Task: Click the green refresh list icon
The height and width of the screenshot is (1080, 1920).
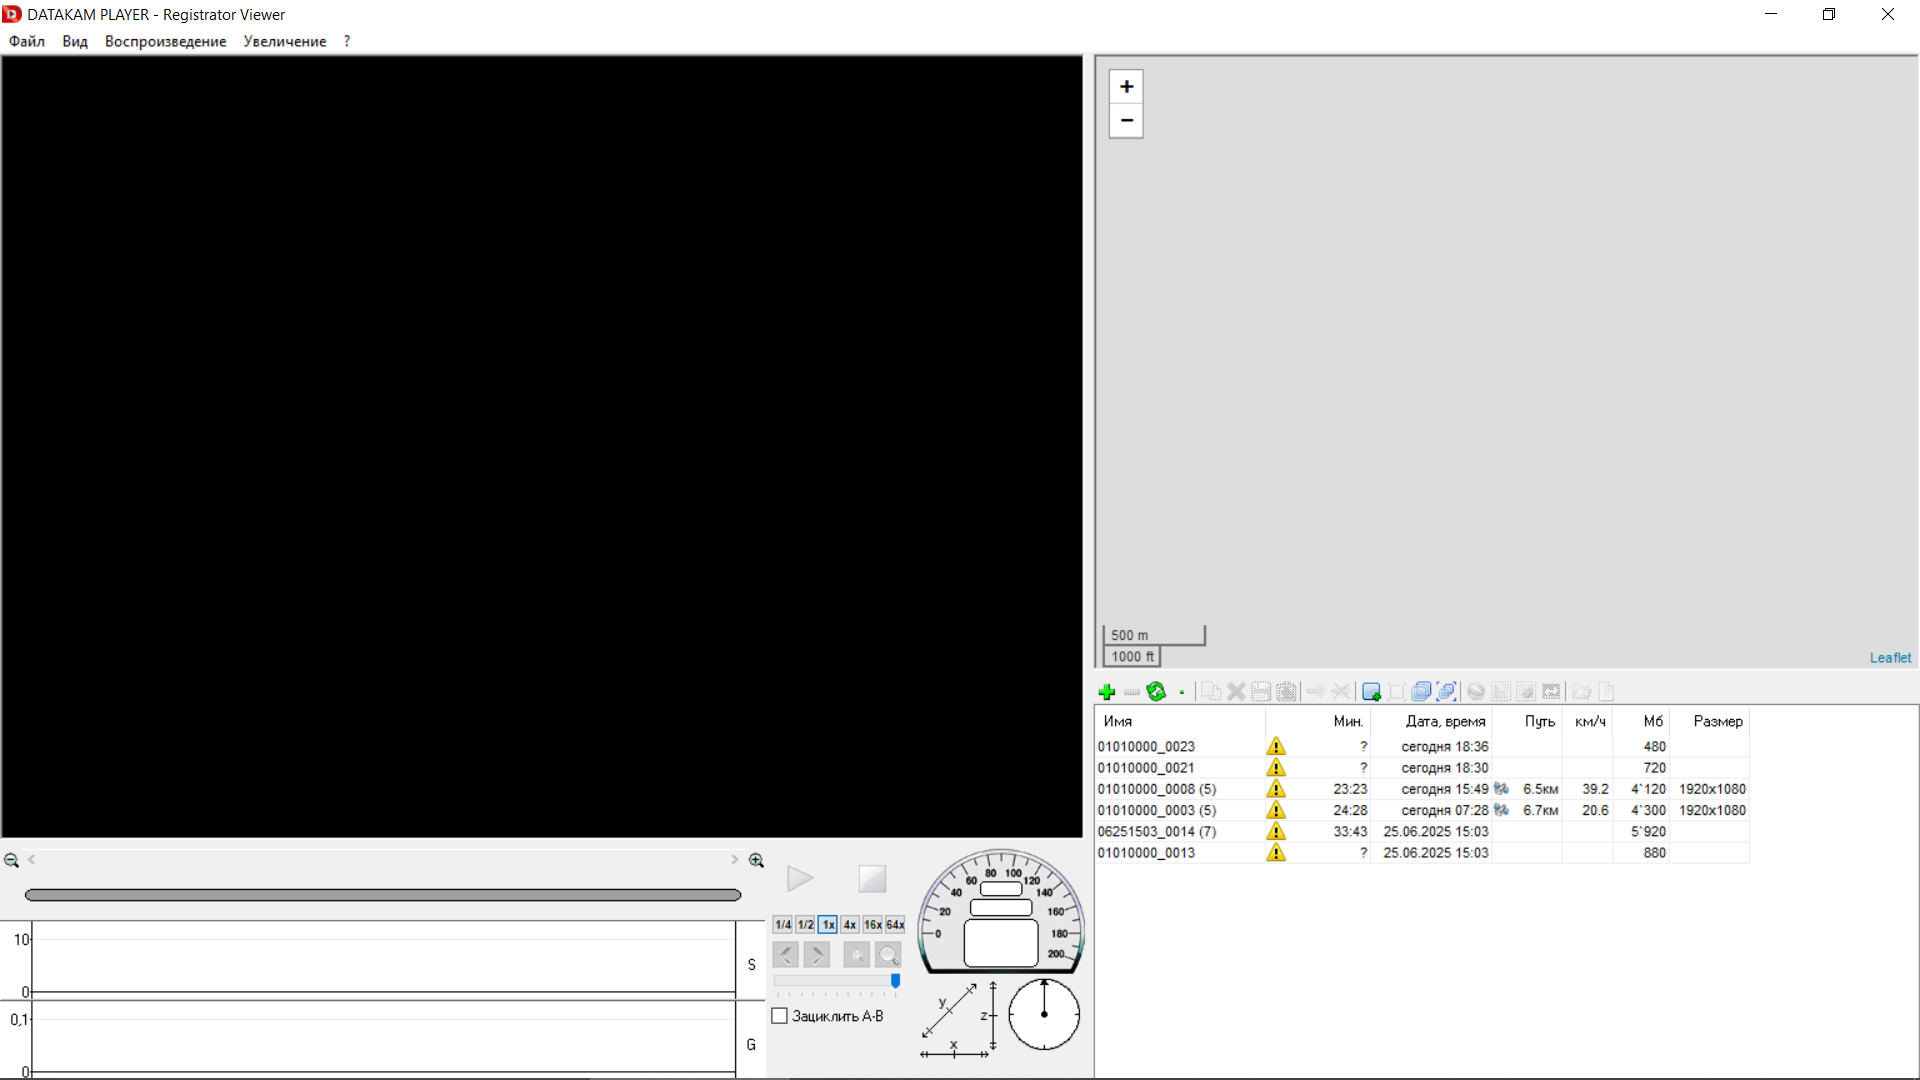Action: point(1156,692)
